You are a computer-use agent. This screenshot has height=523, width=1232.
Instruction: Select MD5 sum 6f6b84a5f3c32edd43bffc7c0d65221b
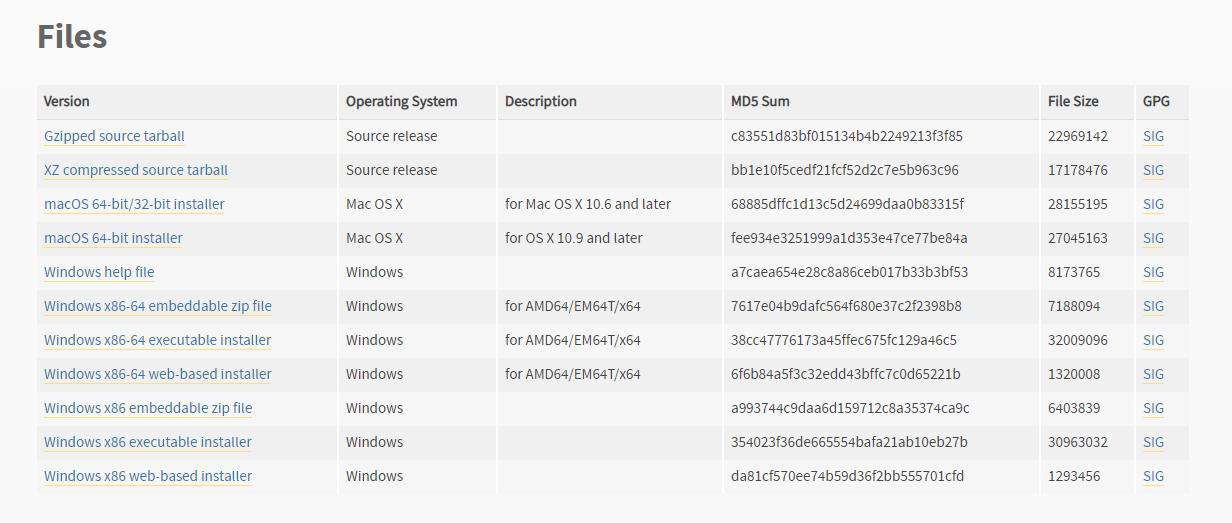pos(846,374)
